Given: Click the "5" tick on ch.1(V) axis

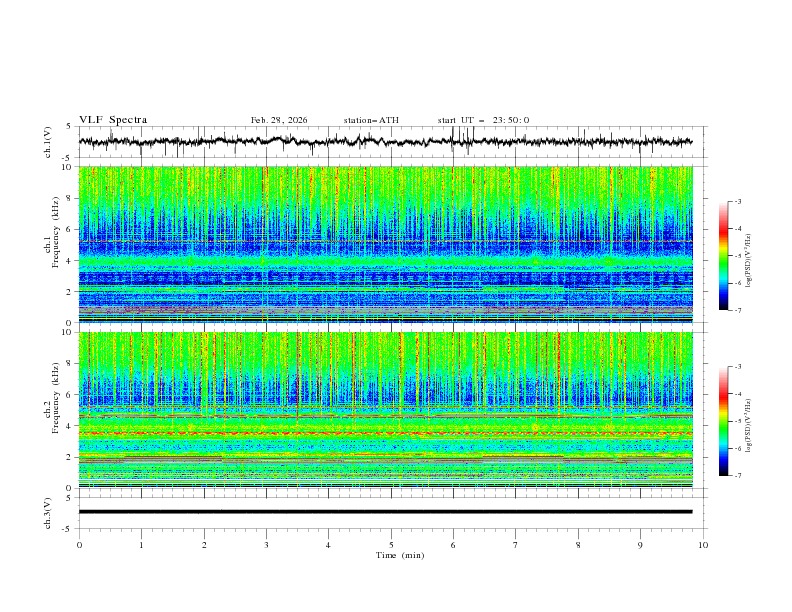Looking at the screenshot, I should coord(70,127).
